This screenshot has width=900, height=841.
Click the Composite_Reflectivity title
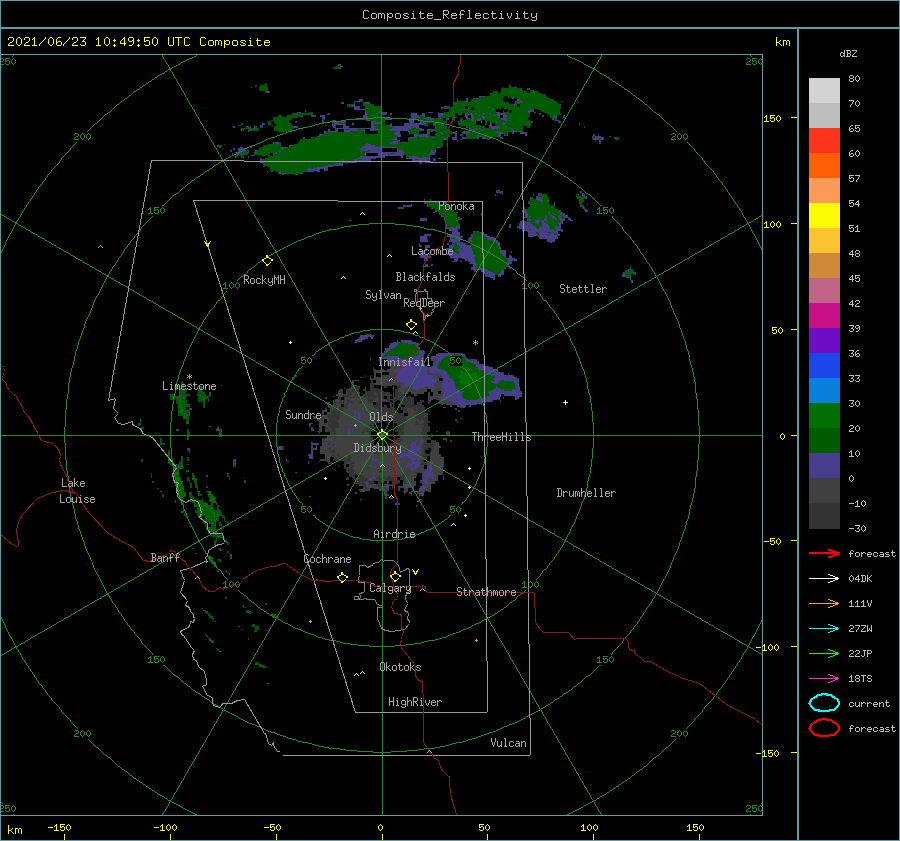click(450, 15)
